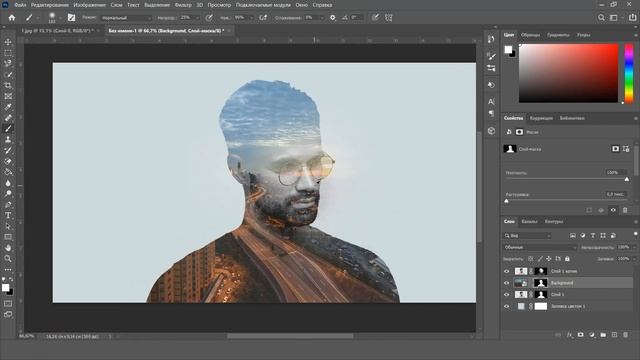640x360 pixels.
Task: Select the Eraser tool
Action: click(8, 161)
